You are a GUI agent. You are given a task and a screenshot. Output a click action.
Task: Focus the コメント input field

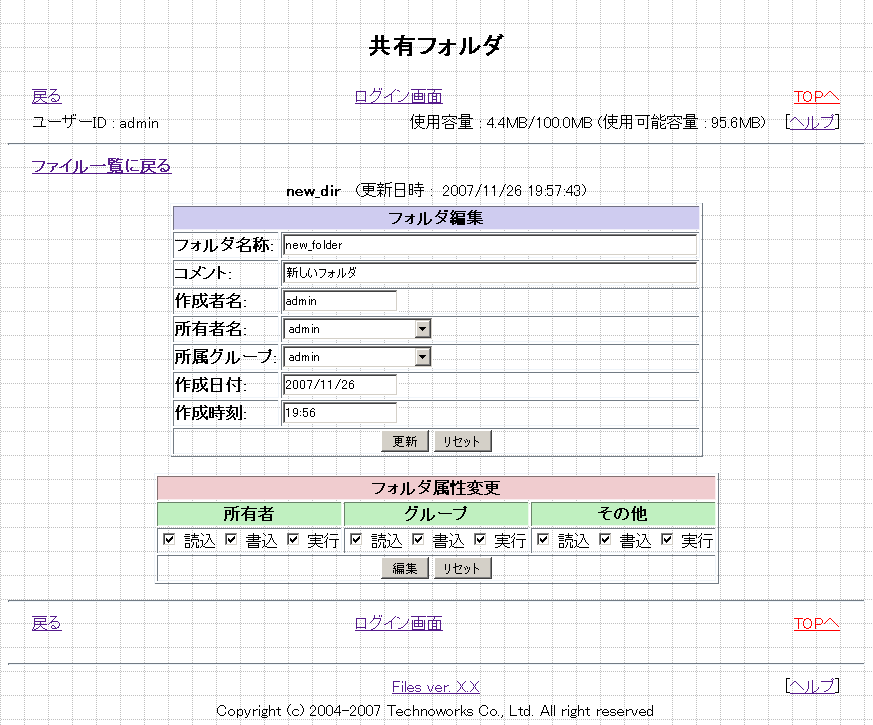coord(489,273)
